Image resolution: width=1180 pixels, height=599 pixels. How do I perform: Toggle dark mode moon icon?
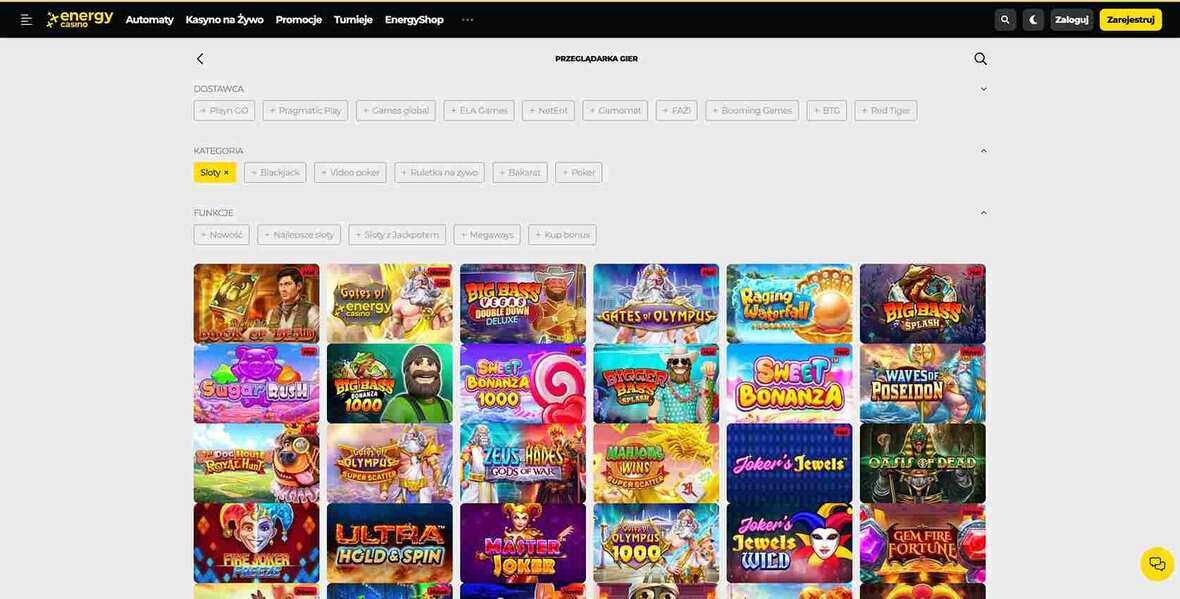[x=1033, y=20]
